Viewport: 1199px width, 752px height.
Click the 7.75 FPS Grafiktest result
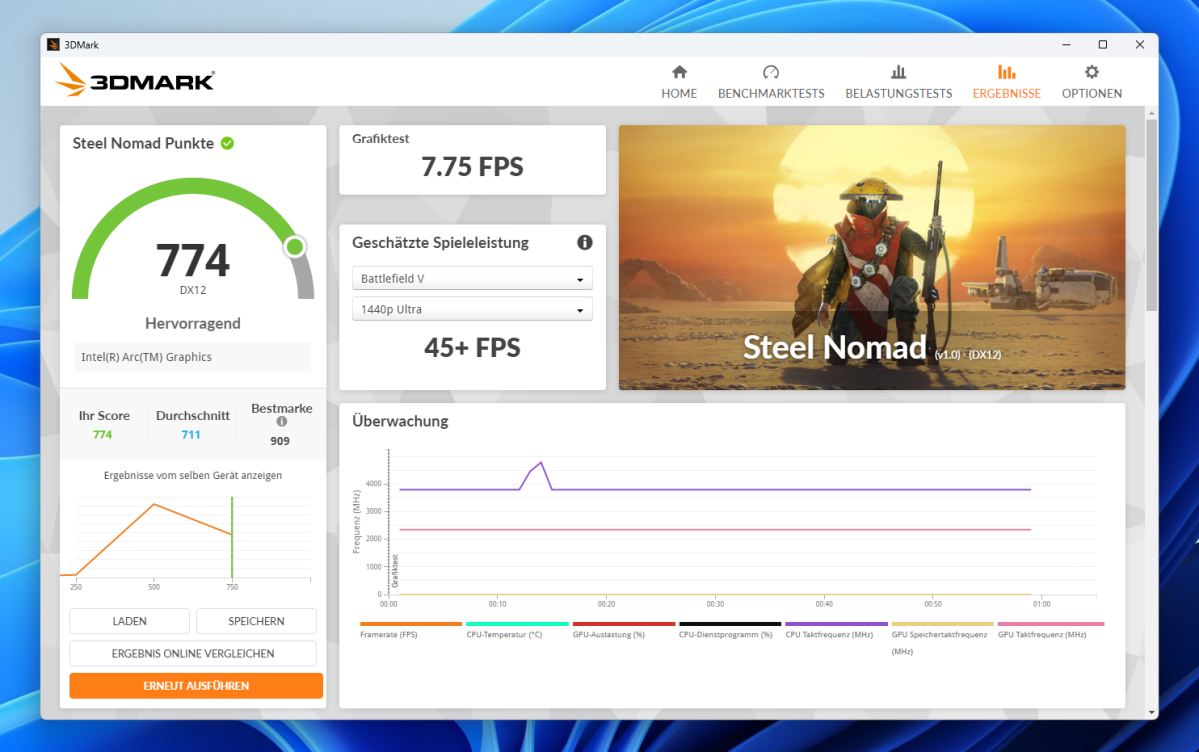coord(472,167)
